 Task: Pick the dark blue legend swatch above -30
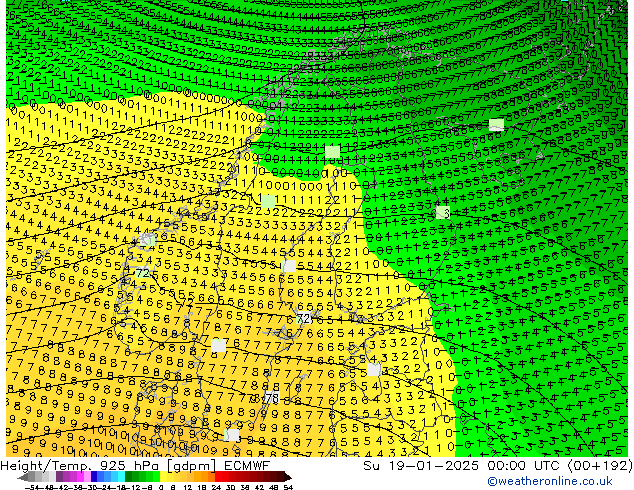click(94, 477)
